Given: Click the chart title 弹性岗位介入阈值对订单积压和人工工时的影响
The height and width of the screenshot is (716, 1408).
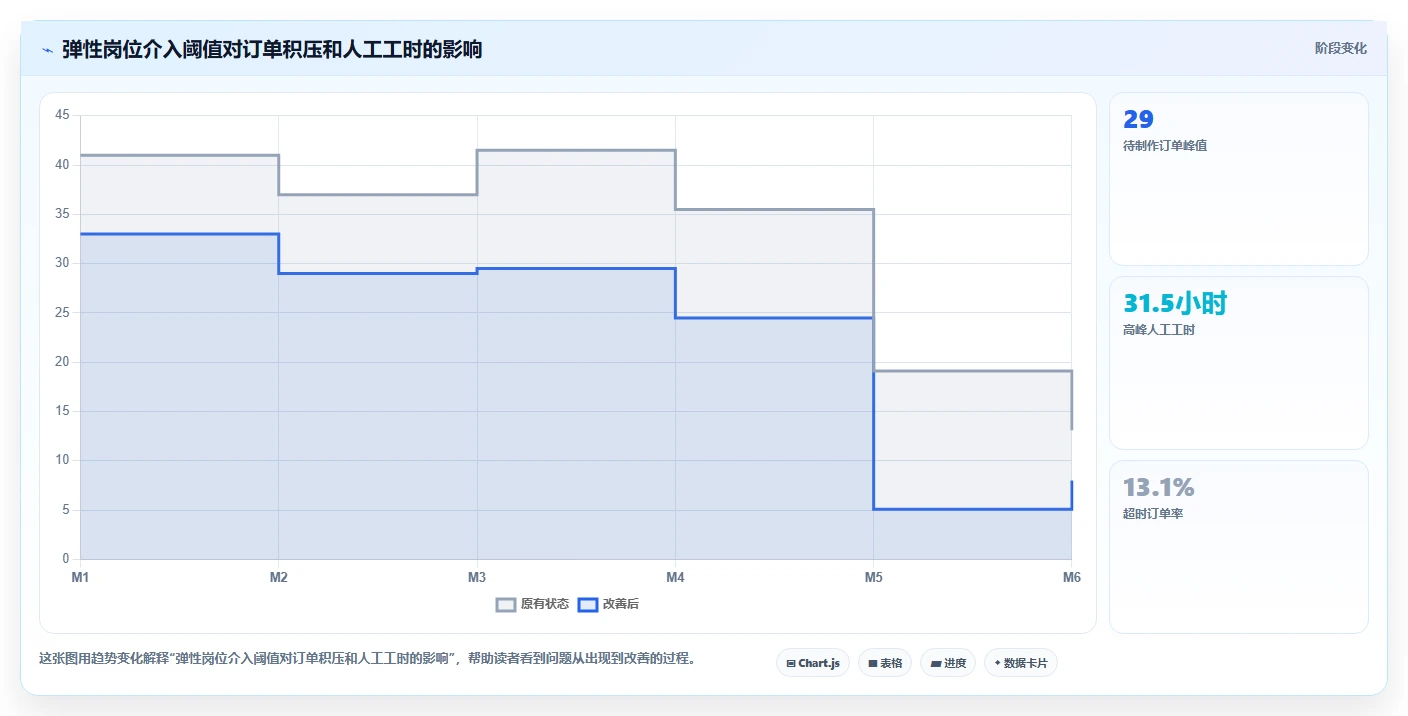Looking at the screenshot, I should (x=272, y=49).
